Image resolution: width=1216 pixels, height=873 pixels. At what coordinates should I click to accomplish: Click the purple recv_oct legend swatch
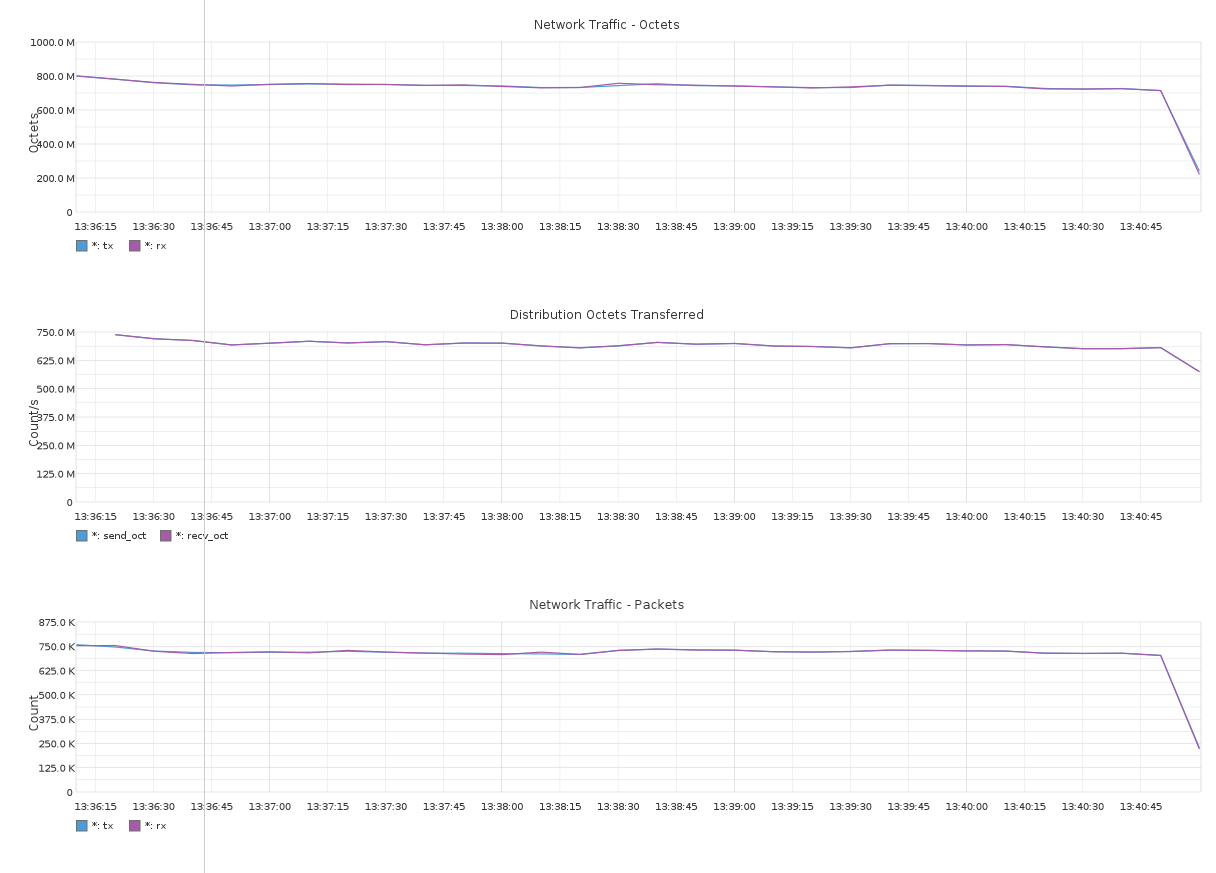[x=166, y=536]
